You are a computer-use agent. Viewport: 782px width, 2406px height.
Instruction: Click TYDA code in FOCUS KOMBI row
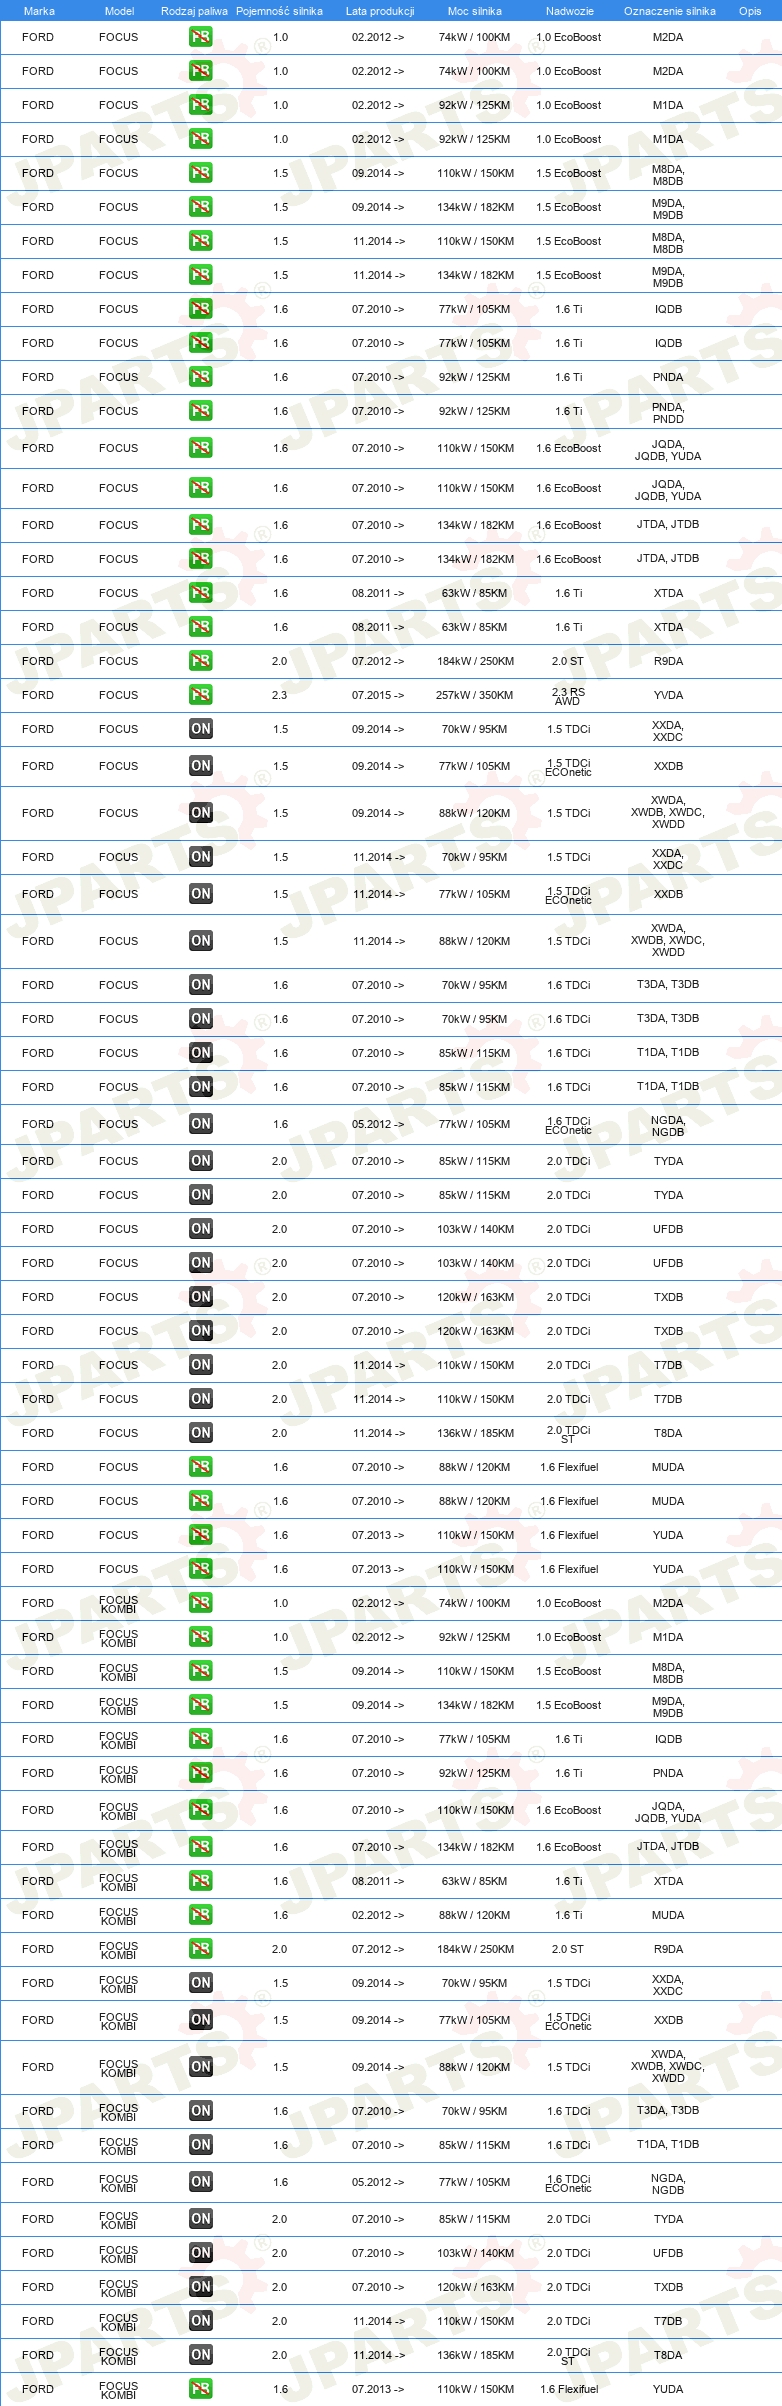pyautogui.click(x=668, y=2219)
